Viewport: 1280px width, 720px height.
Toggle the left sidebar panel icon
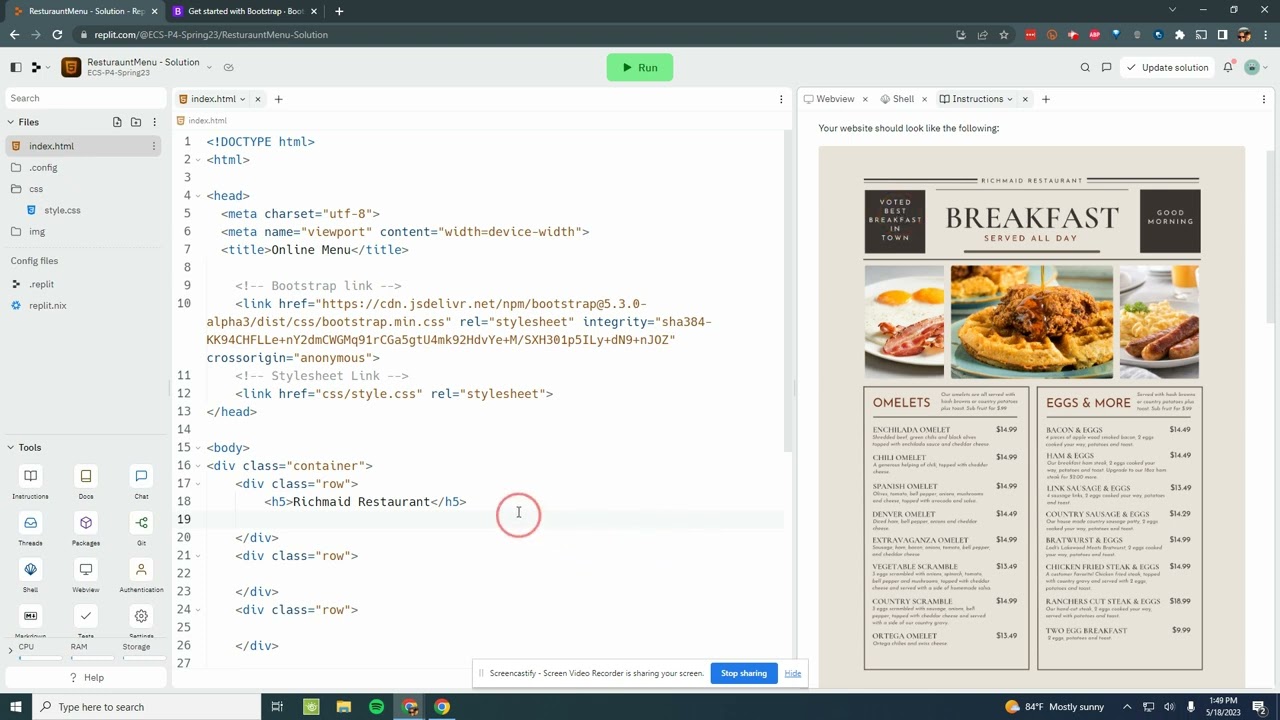coord(16,68)
